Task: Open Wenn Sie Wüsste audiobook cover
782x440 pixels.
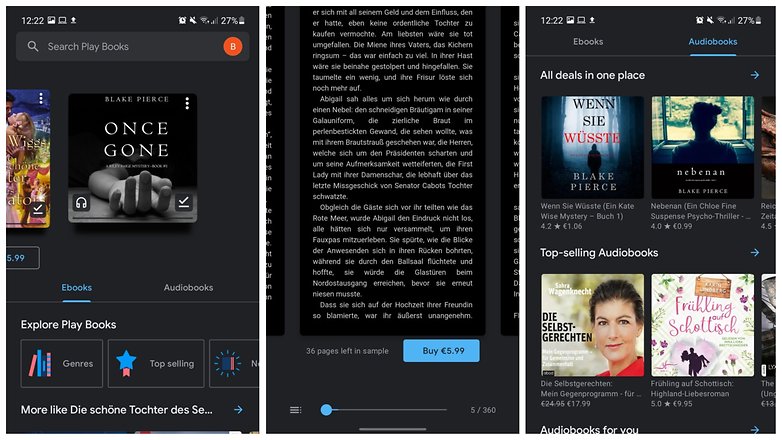Action: 592,148
